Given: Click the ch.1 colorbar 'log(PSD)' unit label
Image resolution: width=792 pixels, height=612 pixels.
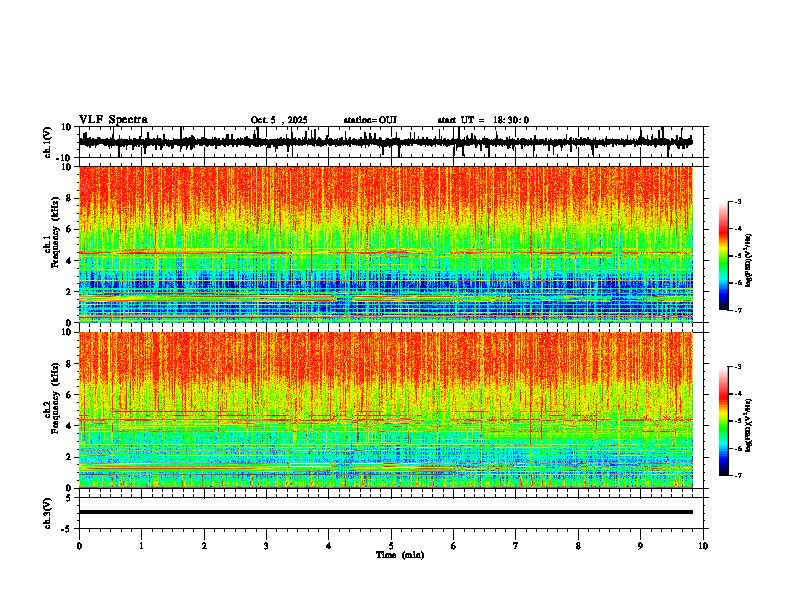Looking at the screenshot, I should [749, 261].
